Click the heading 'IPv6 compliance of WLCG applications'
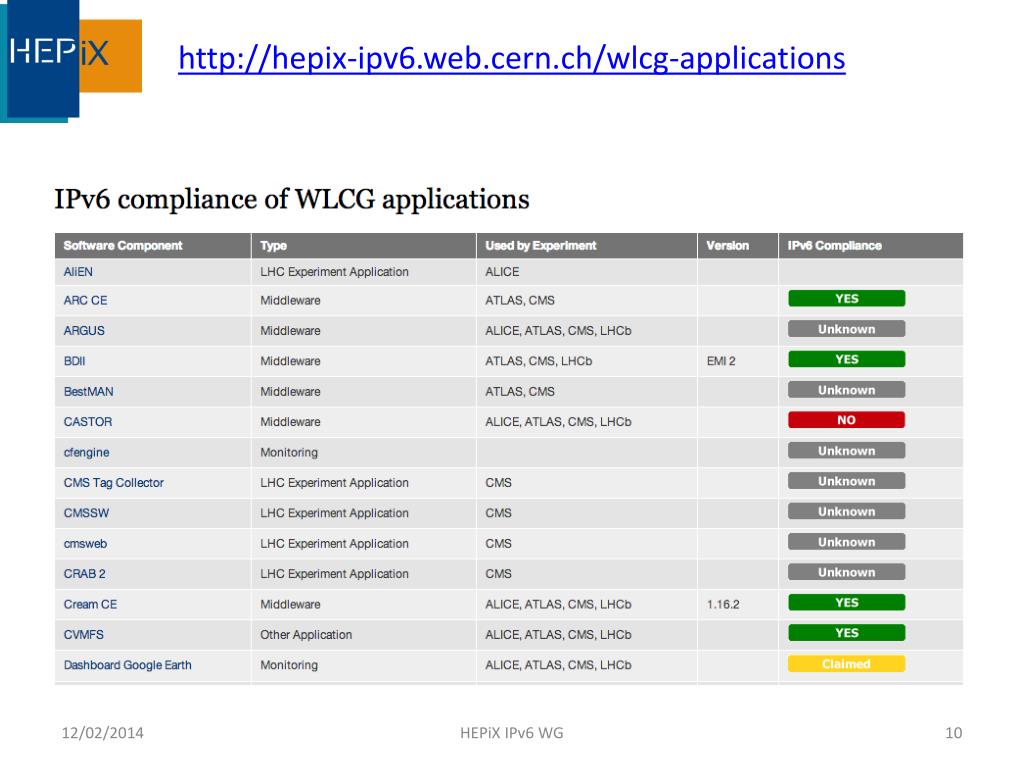This screenshot has height=768, width=1024. [292, 199]
